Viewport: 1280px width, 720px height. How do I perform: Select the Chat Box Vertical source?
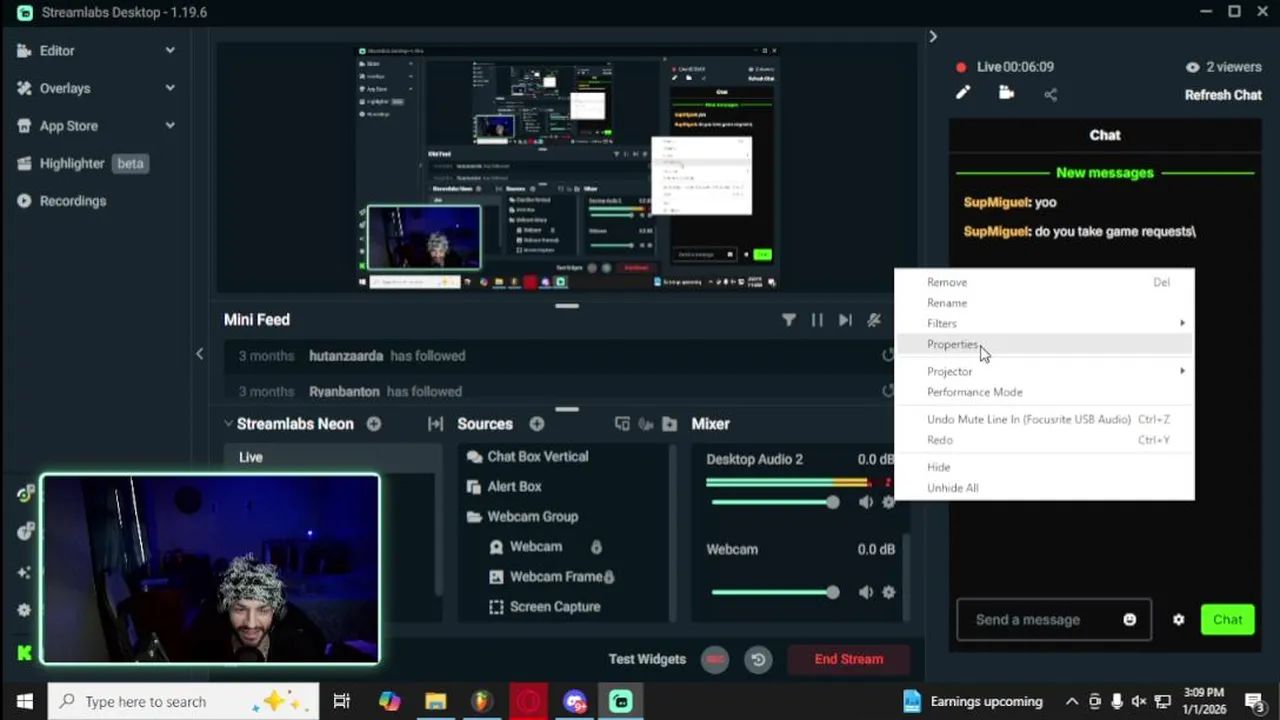538,456
